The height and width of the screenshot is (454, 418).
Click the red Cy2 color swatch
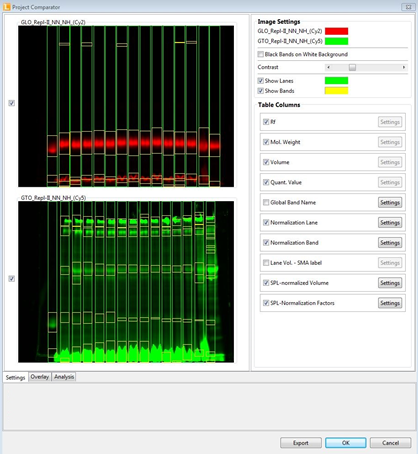tap(336, 31)
